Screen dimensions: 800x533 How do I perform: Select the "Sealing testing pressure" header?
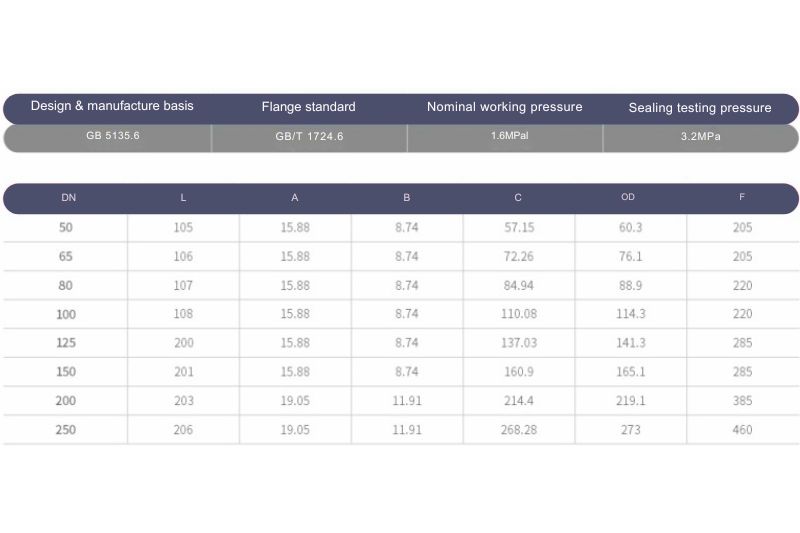click(x=700, y=108)
